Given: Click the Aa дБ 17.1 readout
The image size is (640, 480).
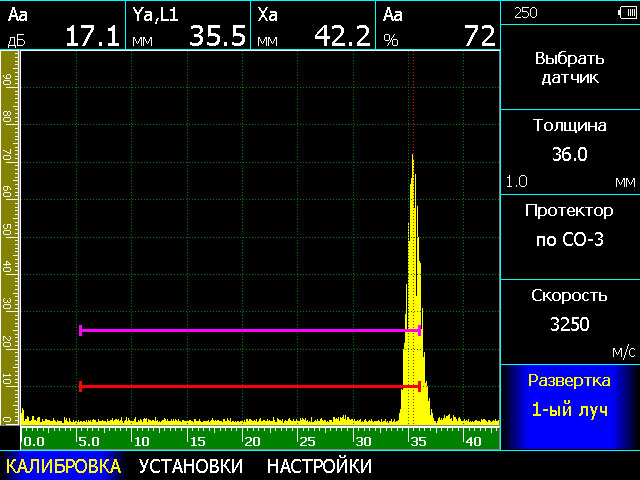Looking at the screenshot, I should coord(63,26).
